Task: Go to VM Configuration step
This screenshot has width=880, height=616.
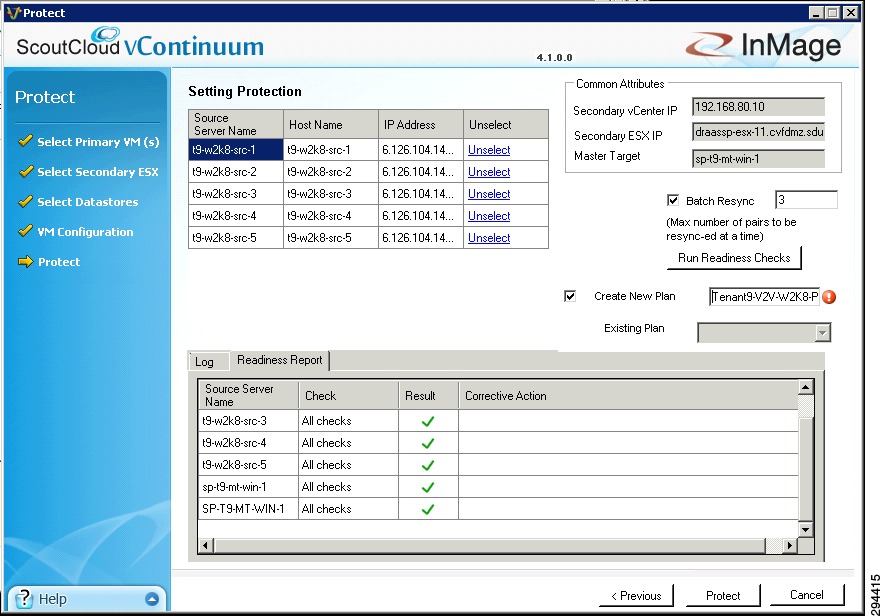Action: 85,232
